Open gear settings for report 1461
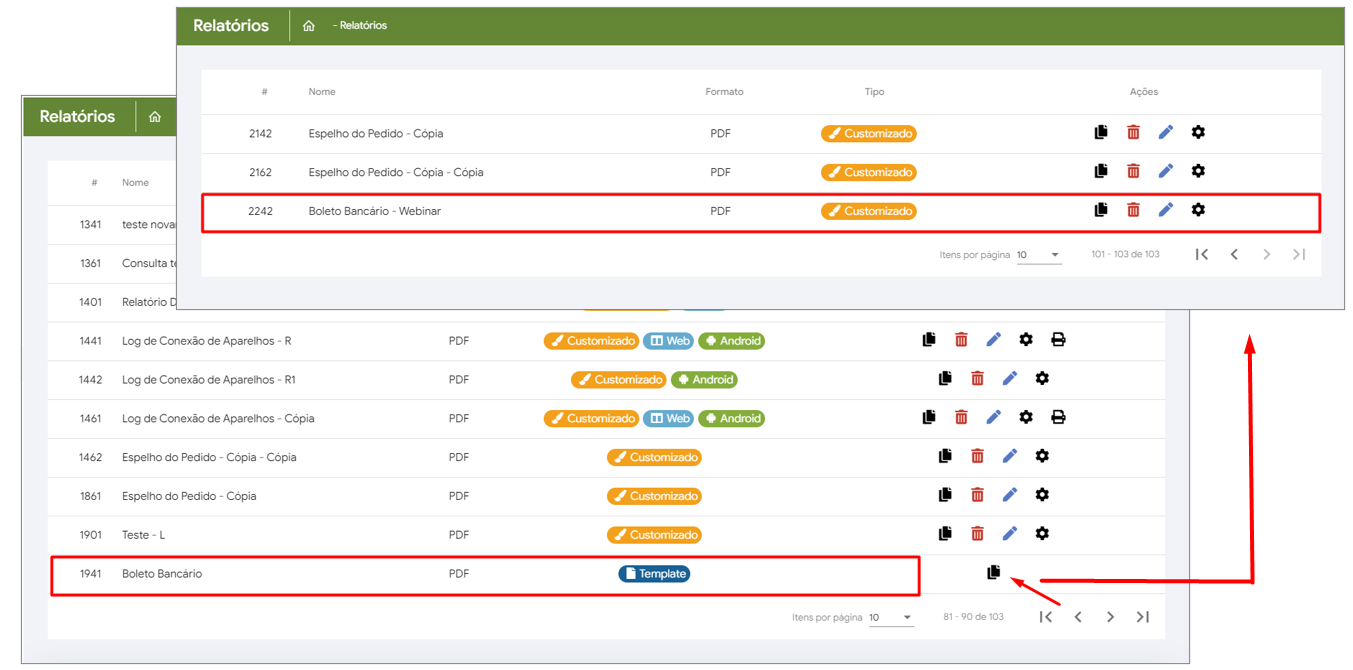1353x670 pixels. [1026, 417]
